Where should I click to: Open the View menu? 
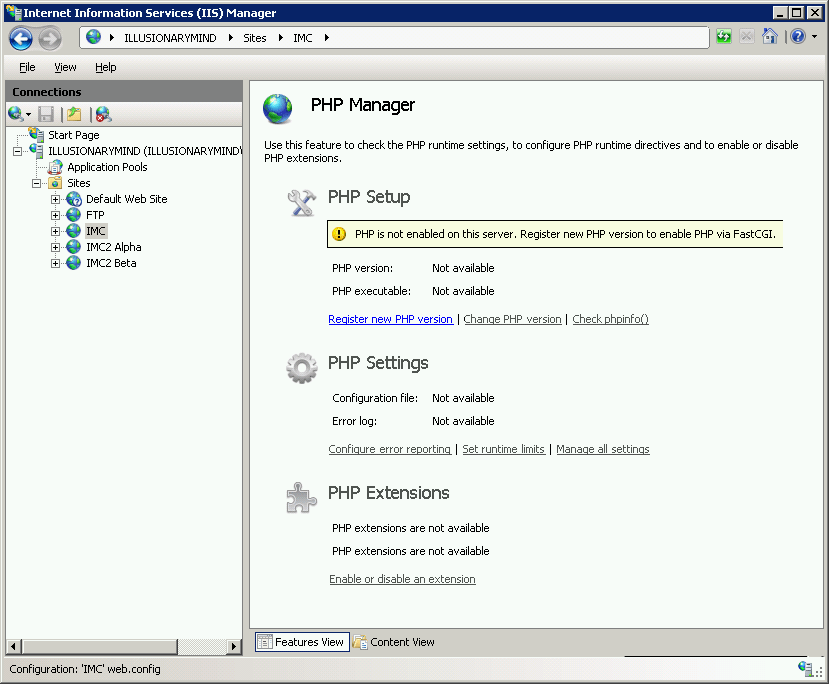pos(66,67)
